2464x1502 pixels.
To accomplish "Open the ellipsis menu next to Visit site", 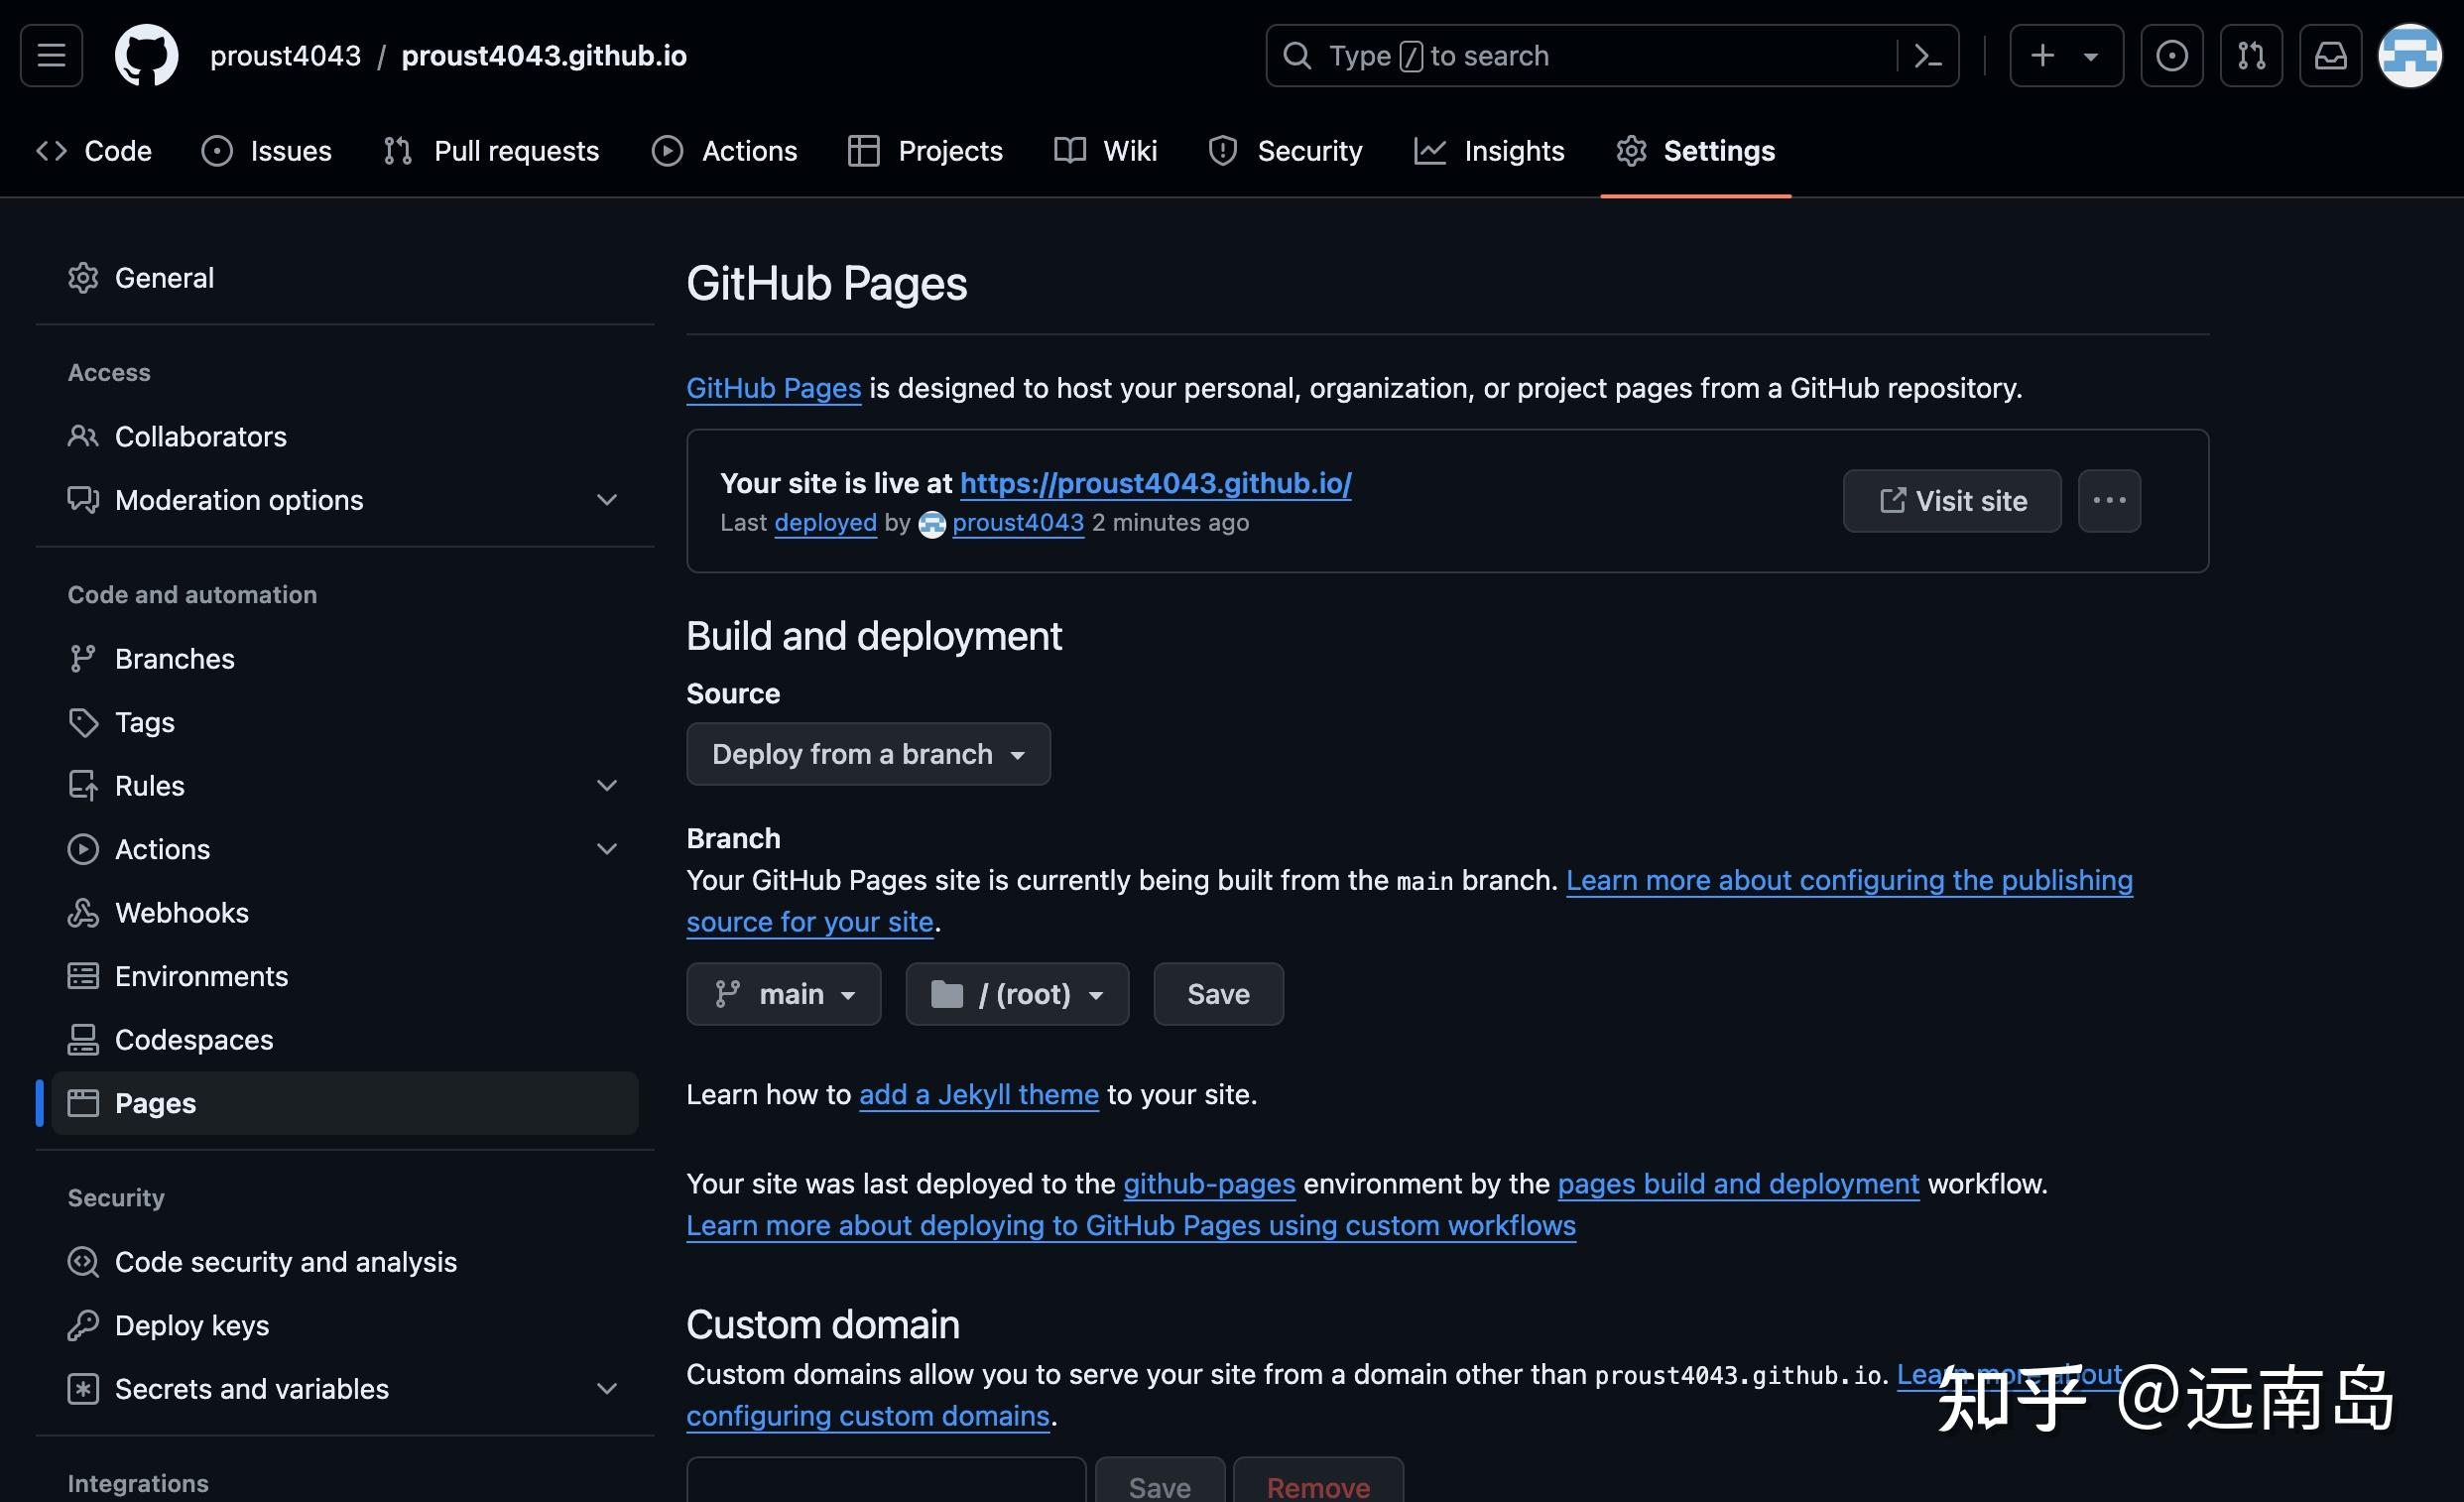I will (2109, 501).
